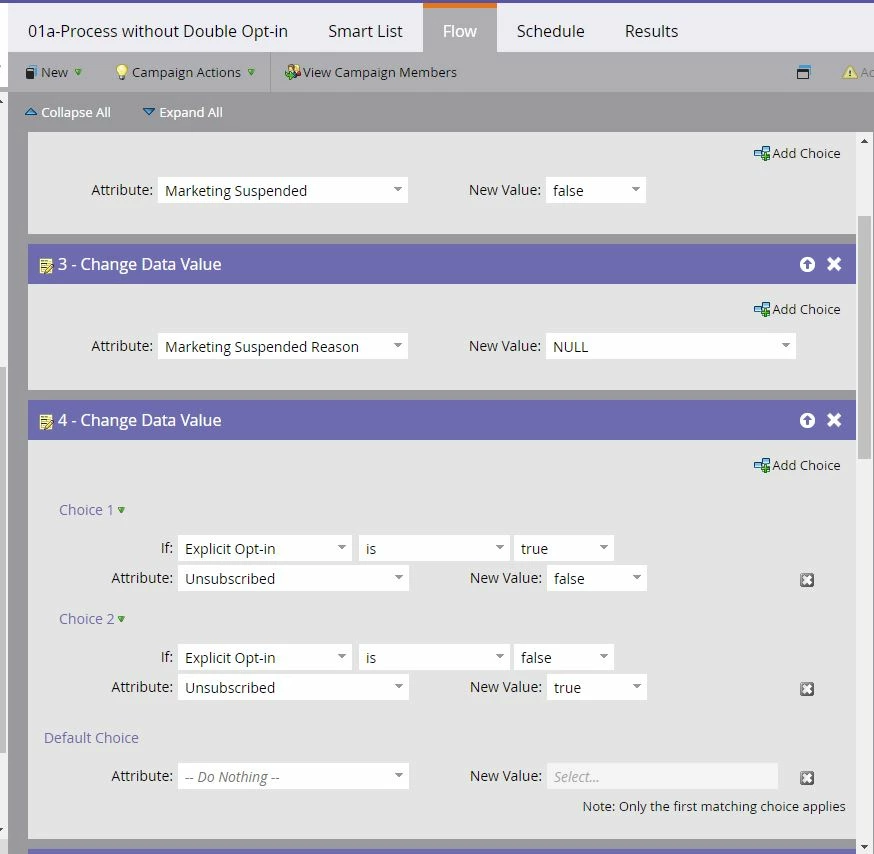Viewport: 874px width, 854px height.
Task: Select the Flow tab
Action: [460, 31]
